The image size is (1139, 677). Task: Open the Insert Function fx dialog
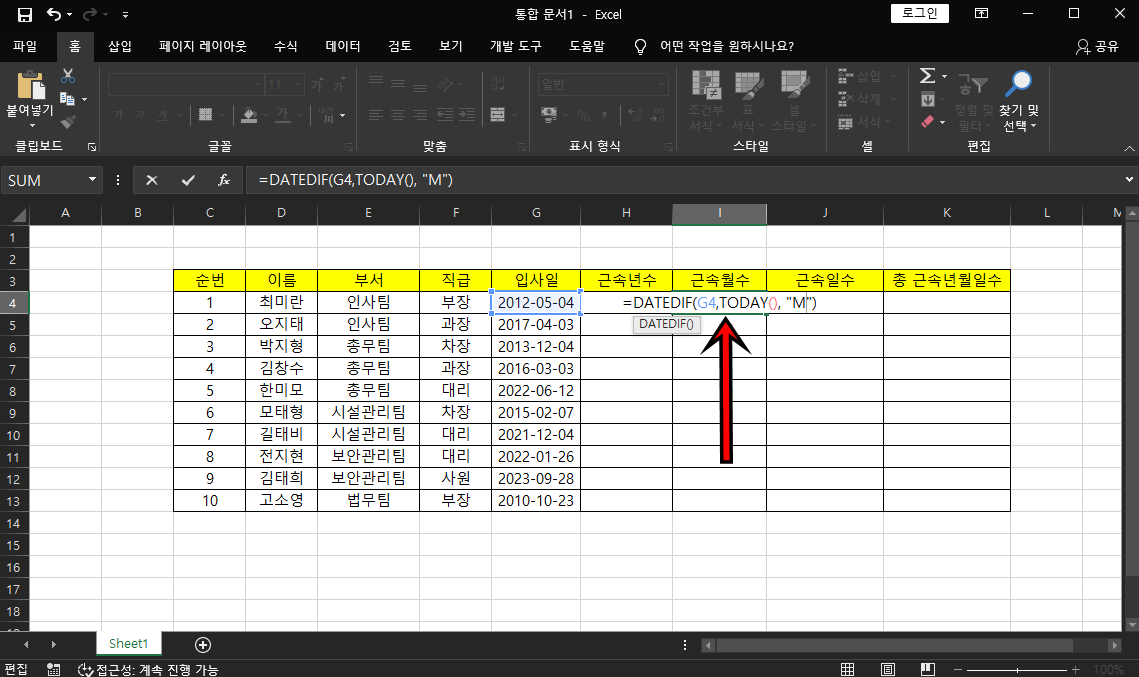click(x=224, y=180)
